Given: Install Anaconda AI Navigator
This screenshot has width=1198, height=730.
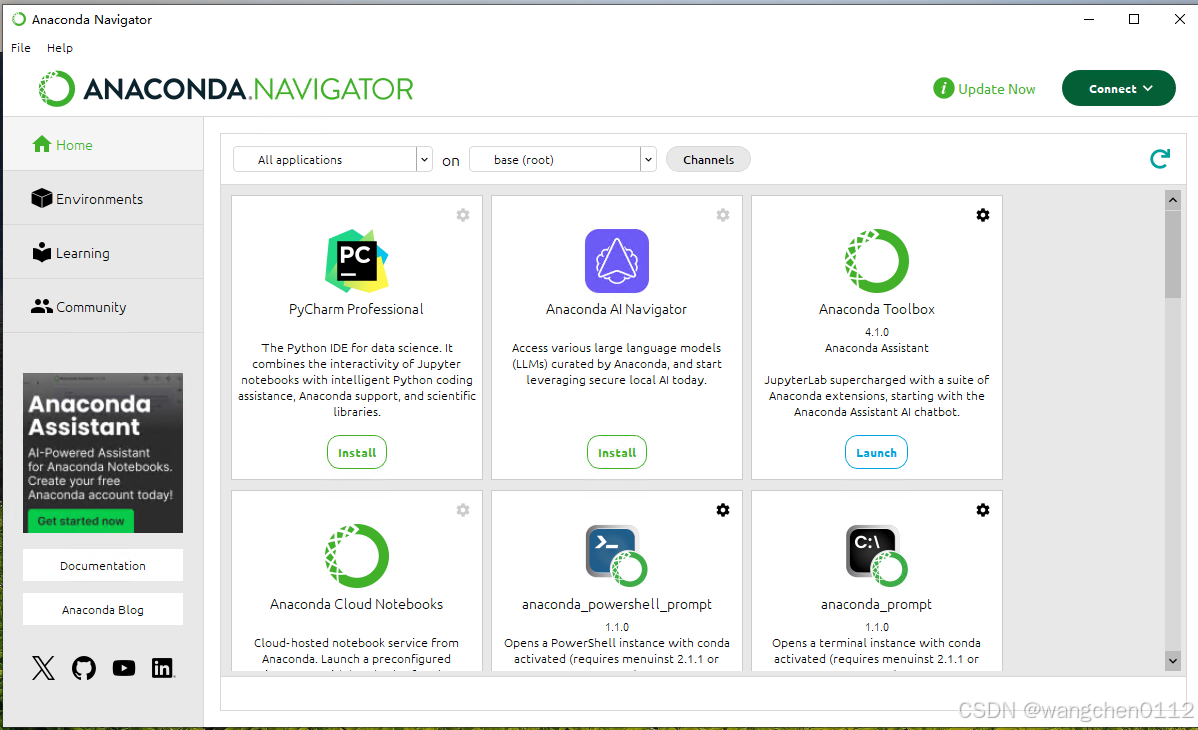Looking at the screenshot, I should pos(617,453).
